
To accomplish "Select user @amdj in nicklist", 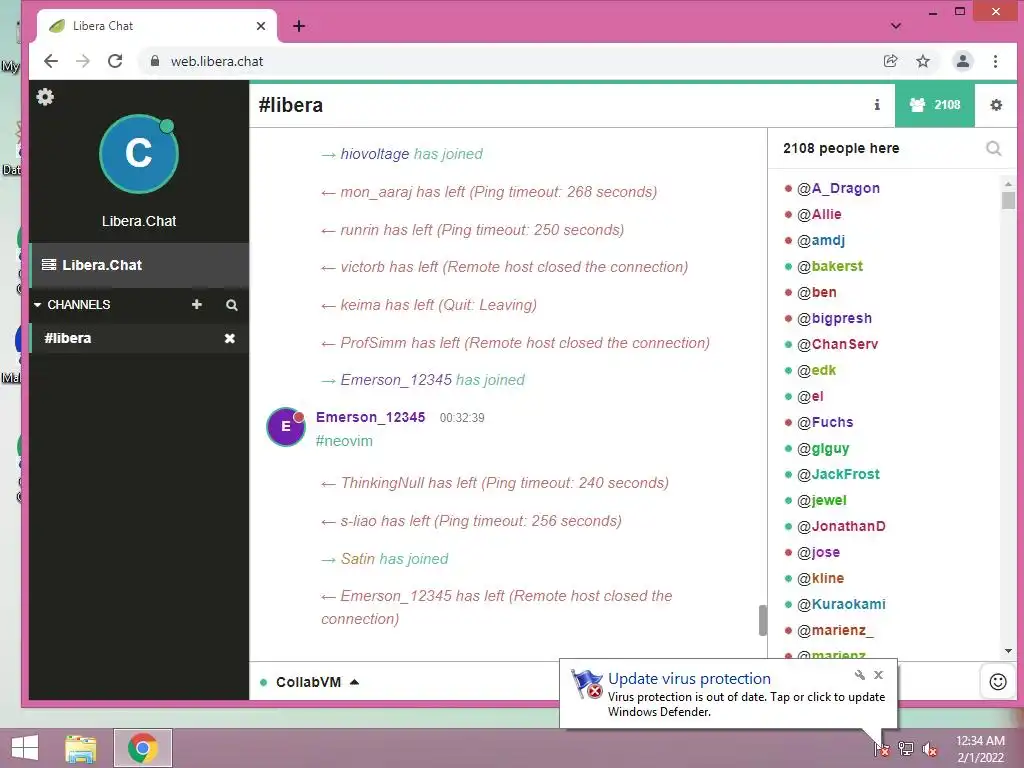I will 821,240.
